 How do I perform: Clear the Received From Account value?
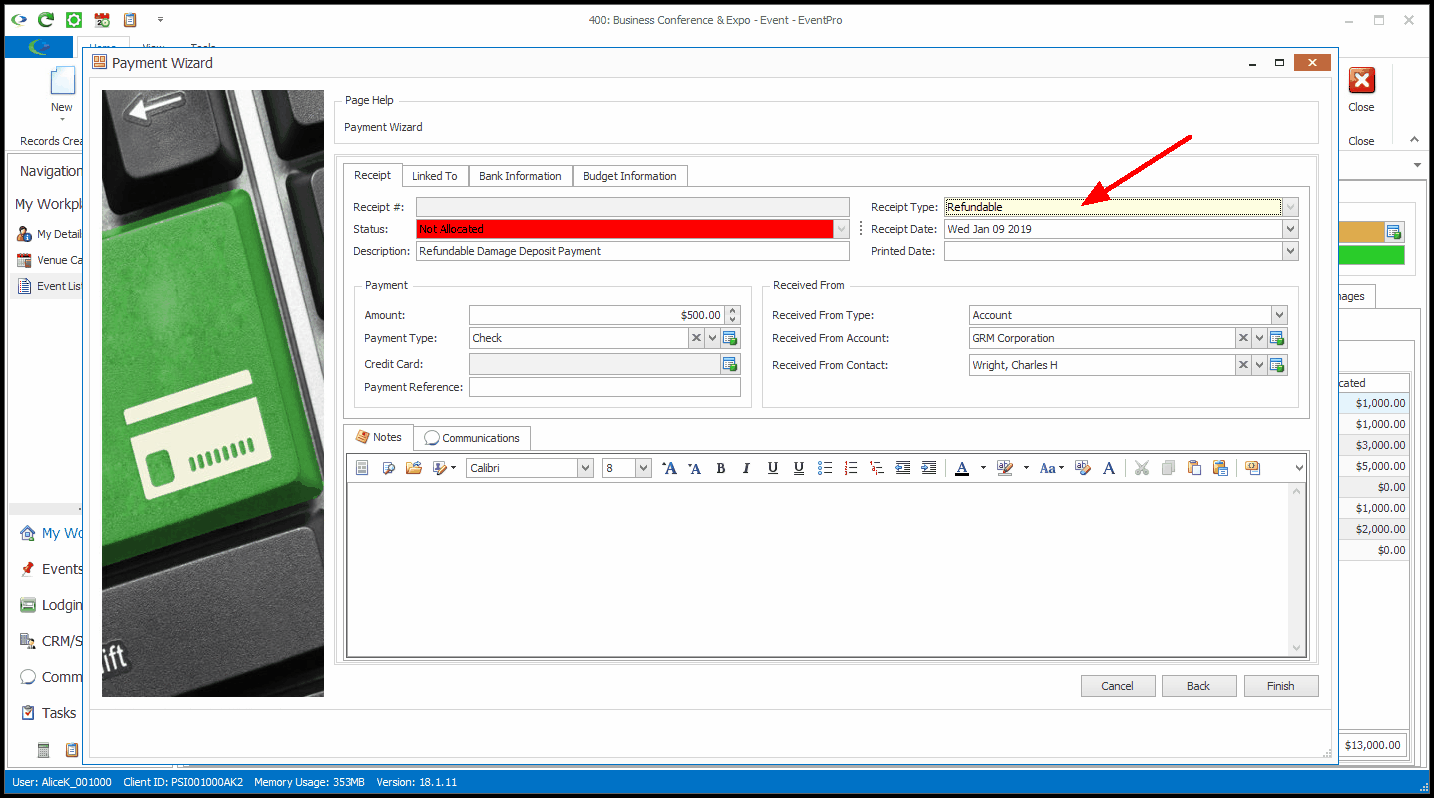coord(1244,338)
